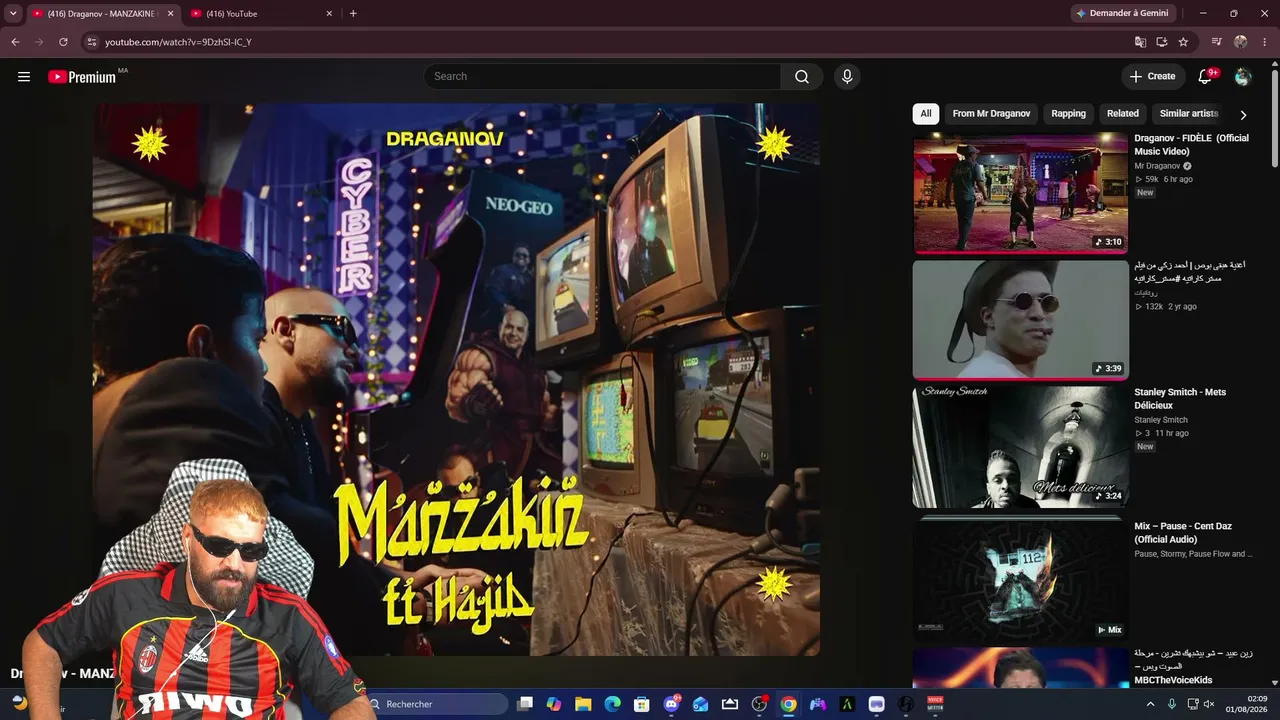The height and width of the screenshot is (720, 1280).
Task: Click the MANZAKINE video player
Action: pyautogui.click(x=457, y=379)
